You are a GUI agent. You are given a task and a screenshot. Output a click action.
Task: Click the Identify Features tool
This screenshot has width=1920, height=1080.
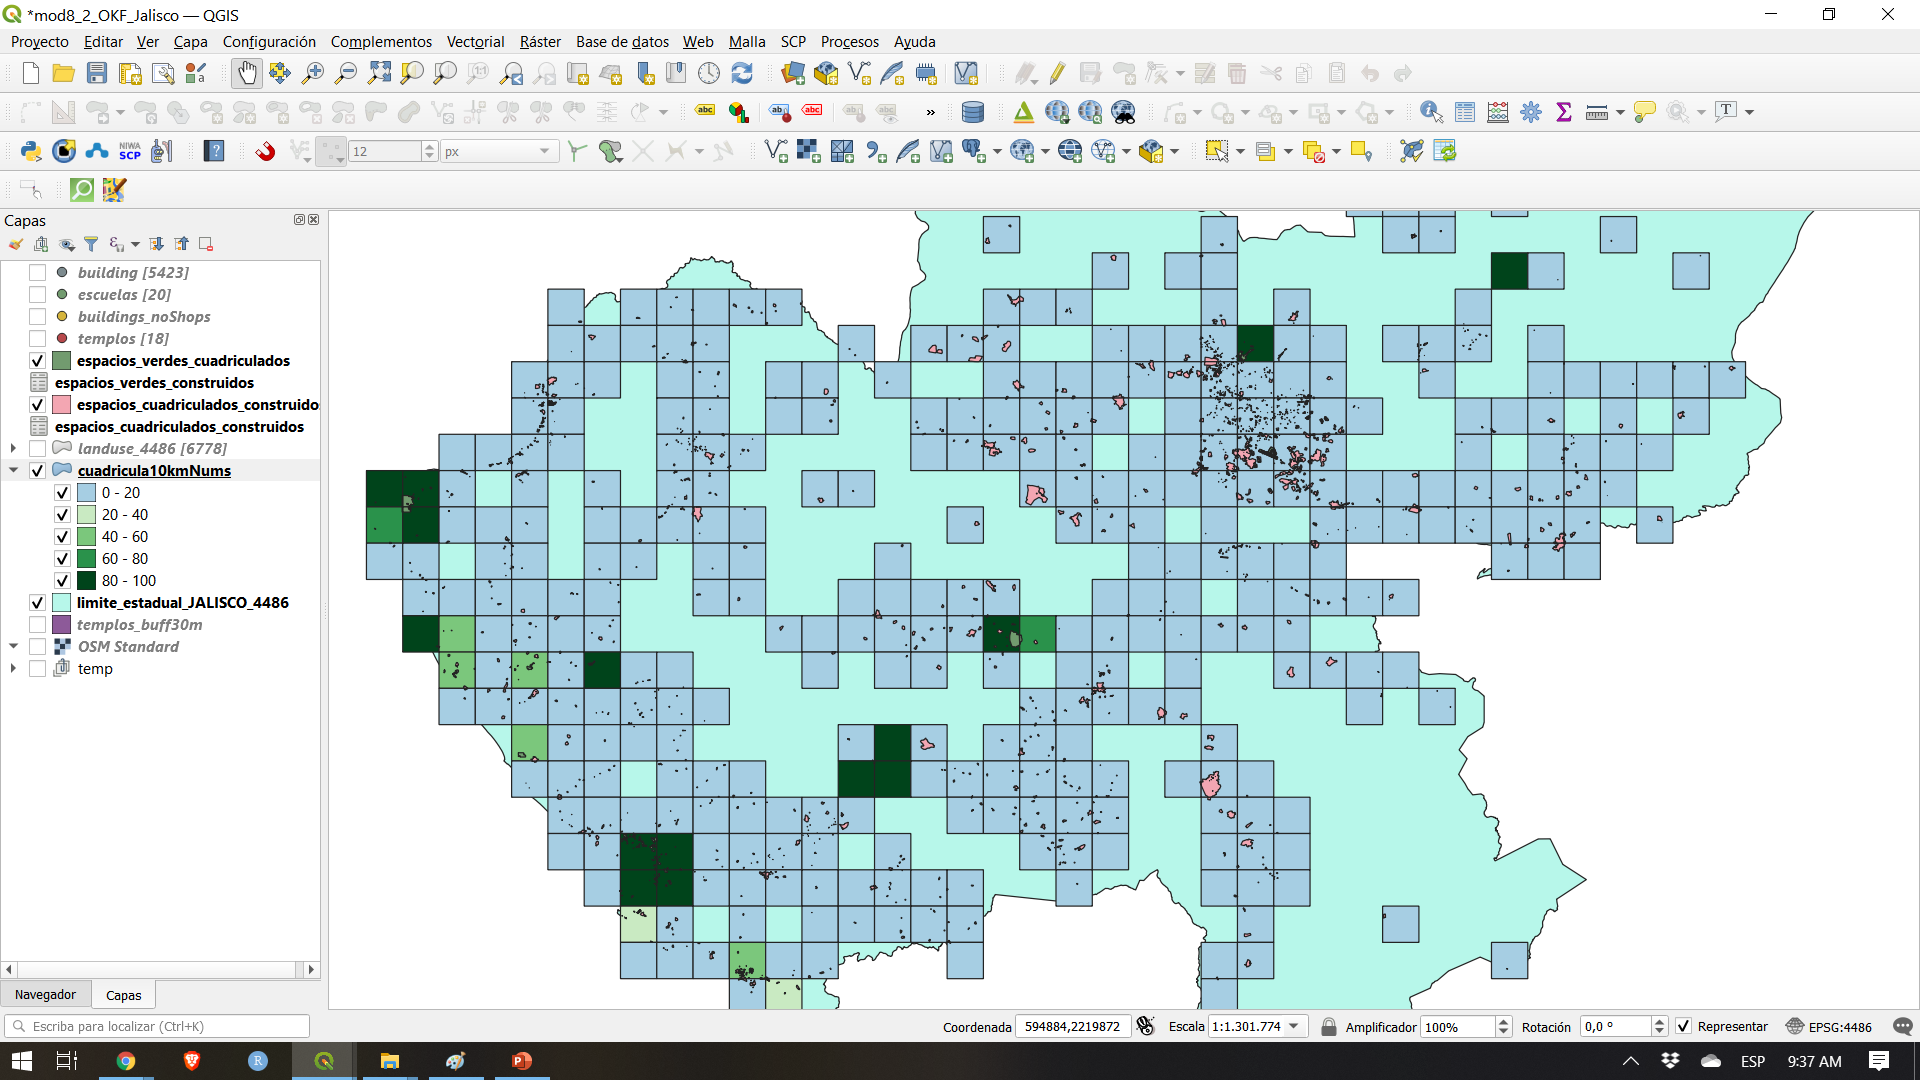tap(1431, 112)
